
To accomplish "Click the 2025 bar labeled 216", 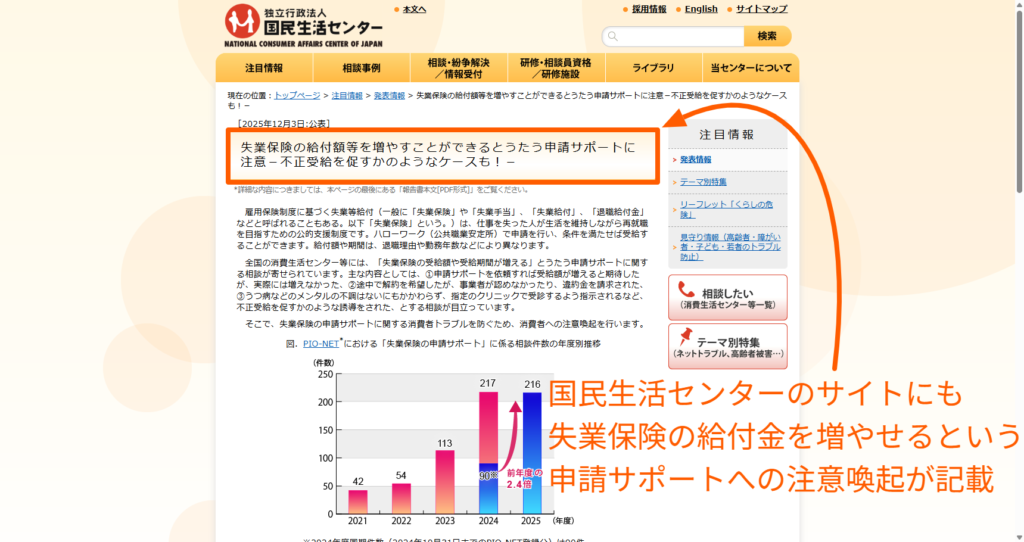I will pyautogui.click(x=532, y=453).
